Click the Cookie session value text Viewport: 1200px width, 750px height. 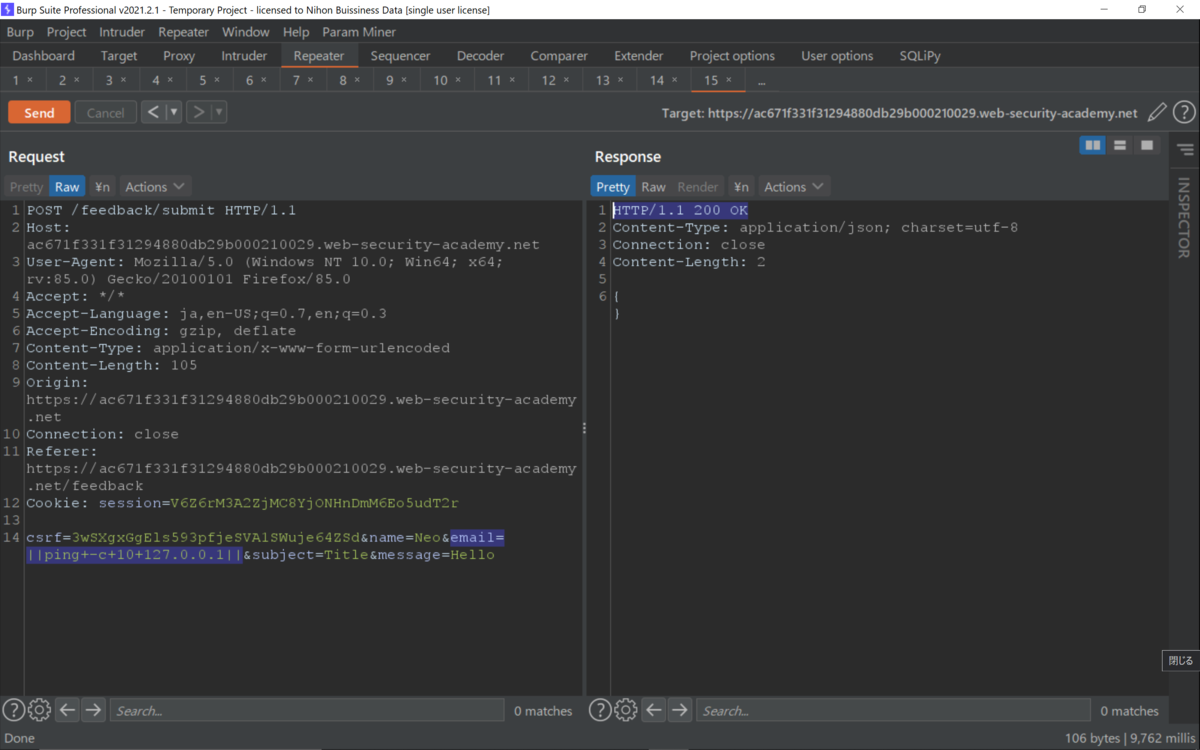pyautogui.click(x=315, y=503)
